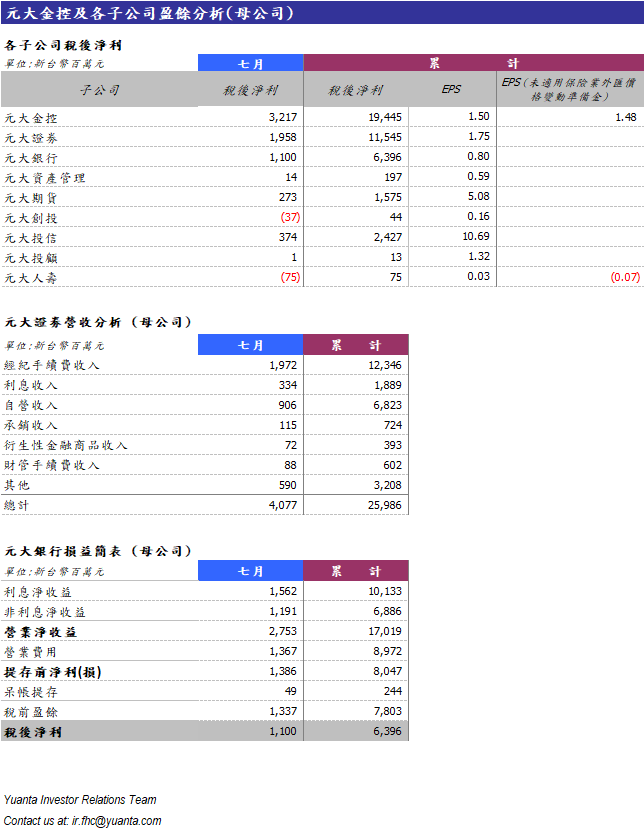
Task: Select the value 8,972
Action: [x=387, y=651]
